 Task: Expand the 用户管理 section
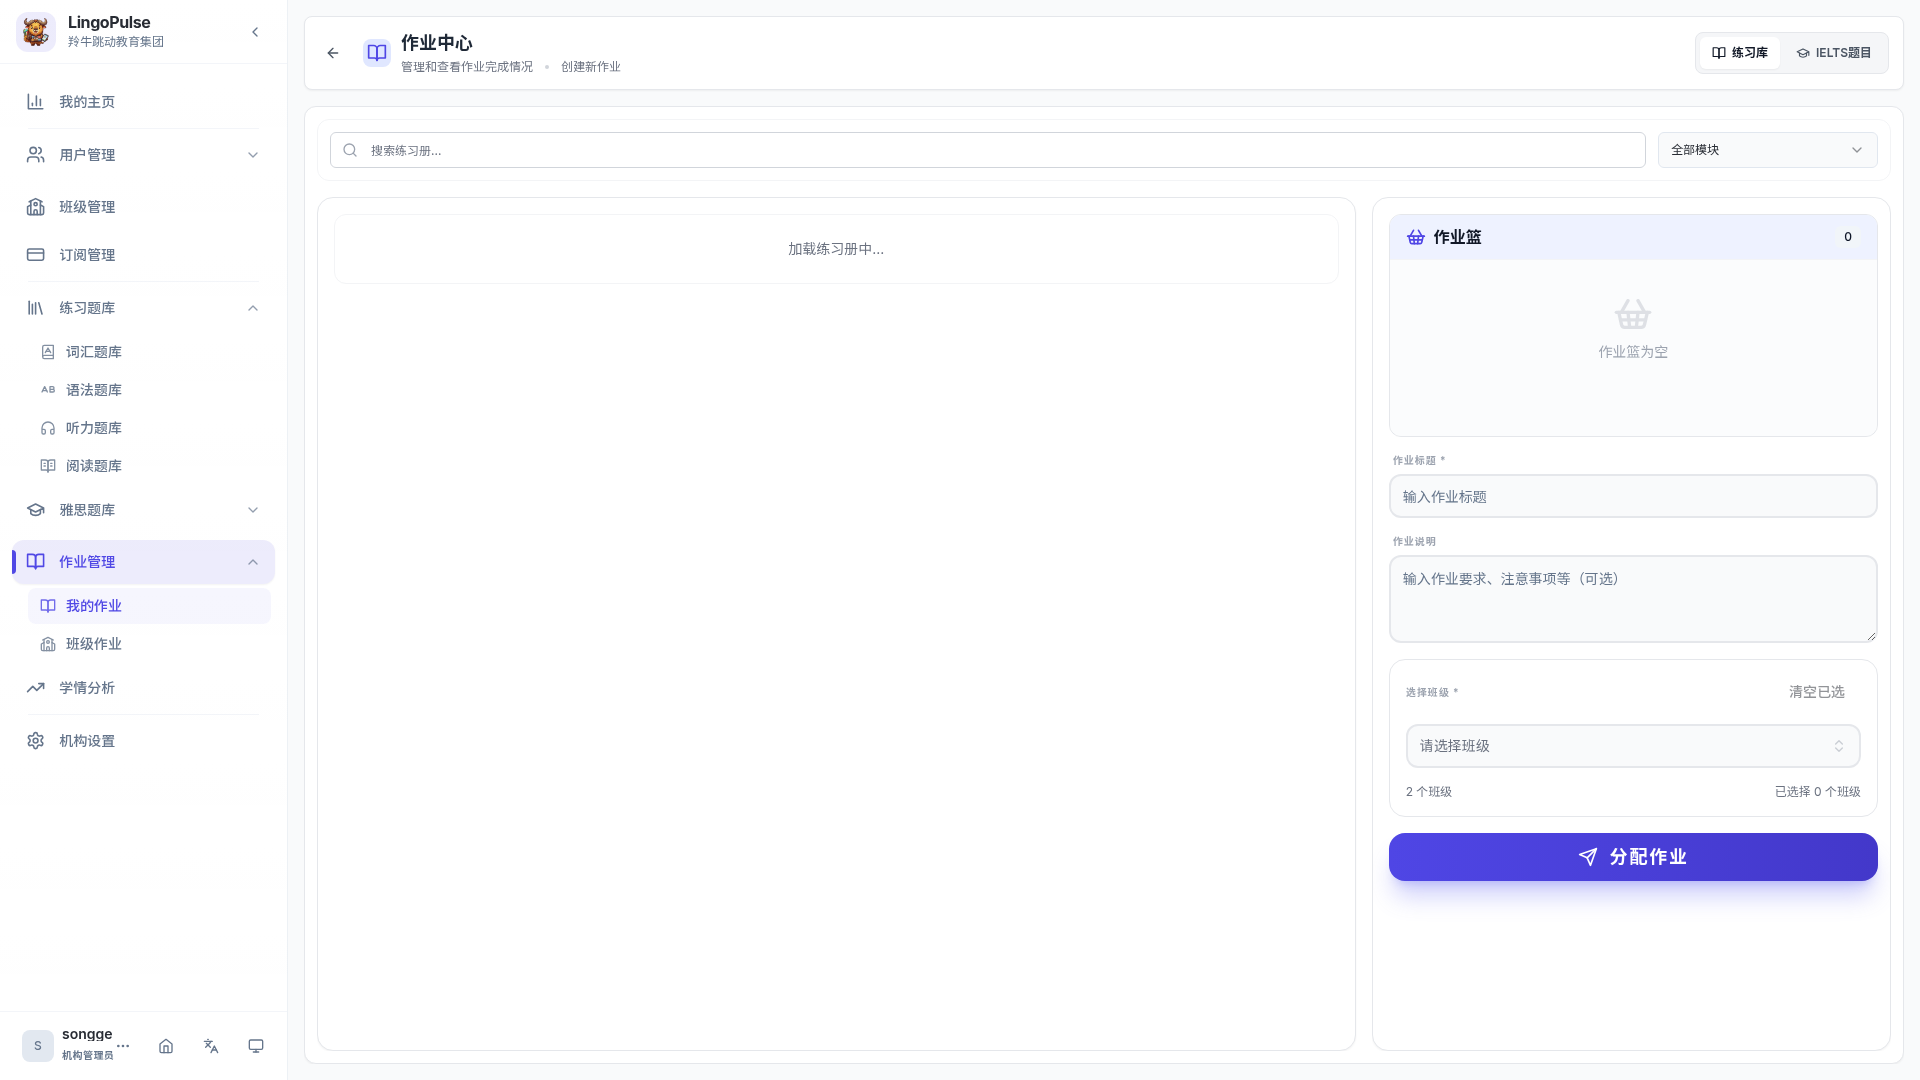click(253, 155)
